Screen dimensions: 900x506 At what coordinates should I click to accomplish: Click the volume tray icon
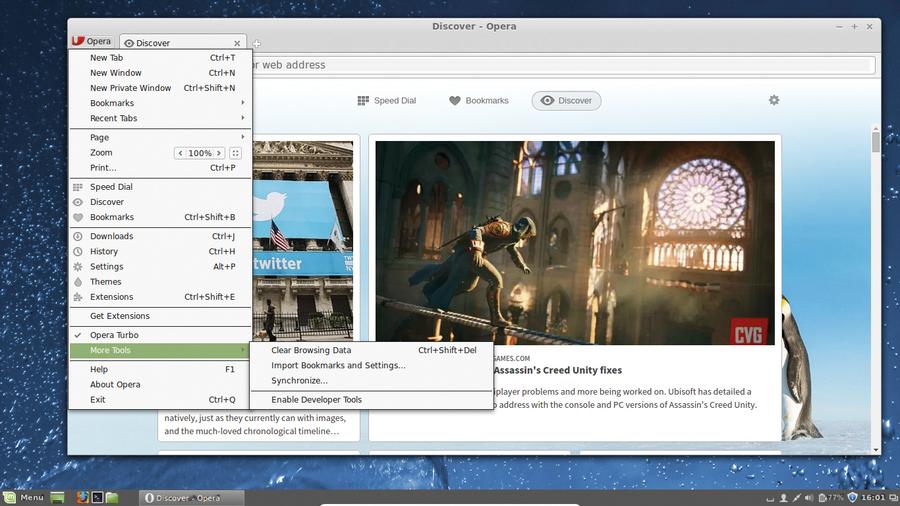click(x=809, y=498)
